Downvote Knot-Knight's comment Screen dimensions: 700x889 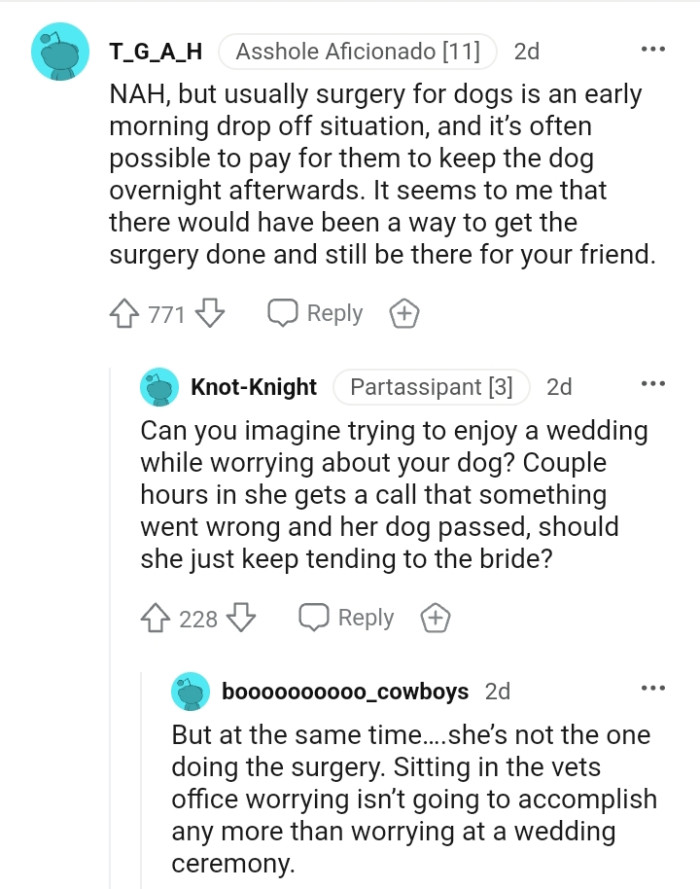tap(213, 618)
